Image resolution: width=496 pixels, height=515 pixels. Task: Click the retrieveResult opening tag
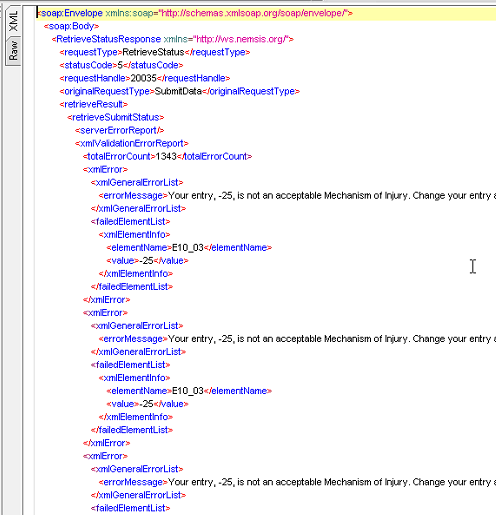click(x=94, y=104)
